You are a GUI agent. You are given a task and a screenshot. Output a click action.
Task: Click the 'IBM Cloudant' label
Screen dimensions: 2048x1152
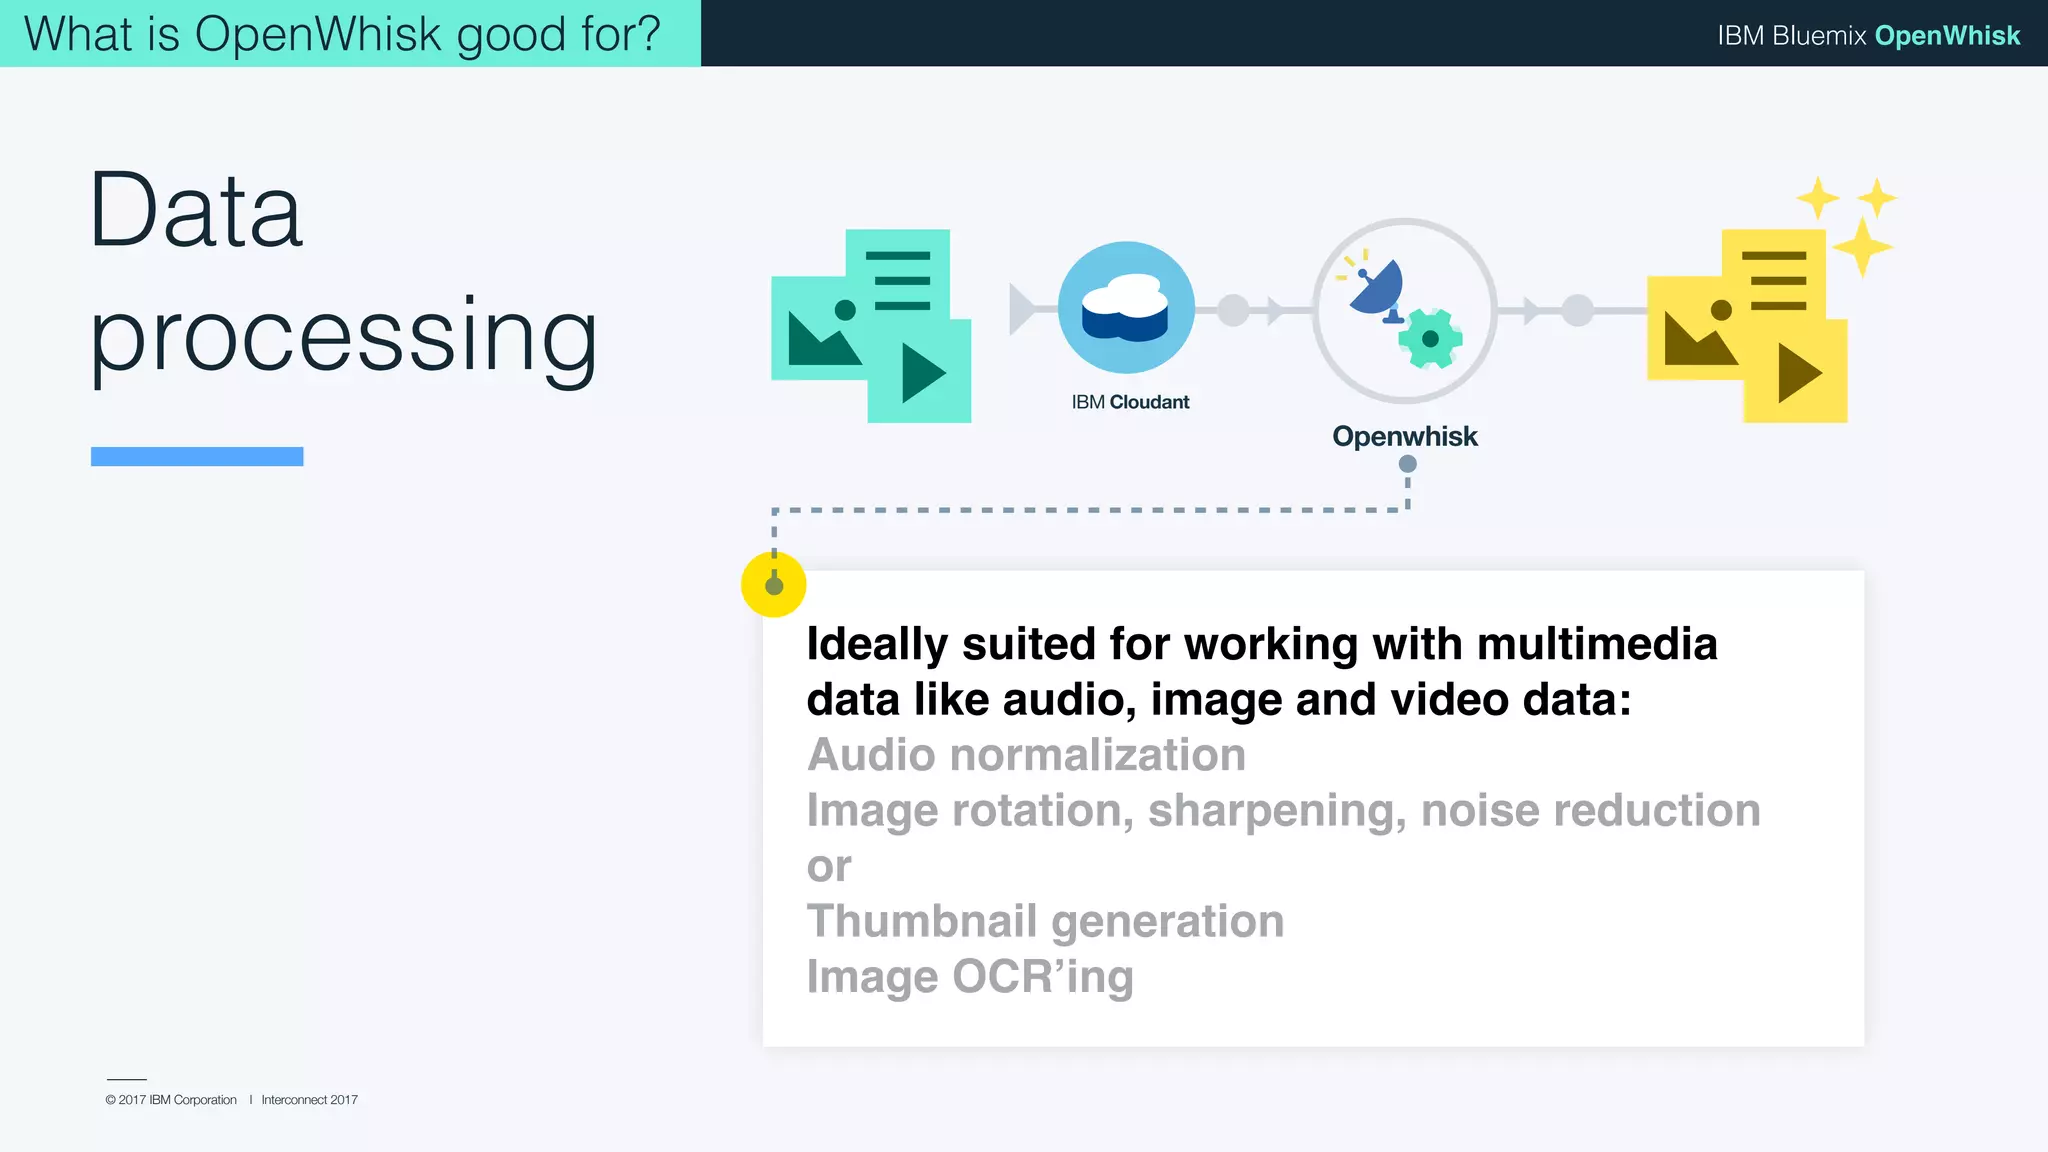click(1130, 402)
